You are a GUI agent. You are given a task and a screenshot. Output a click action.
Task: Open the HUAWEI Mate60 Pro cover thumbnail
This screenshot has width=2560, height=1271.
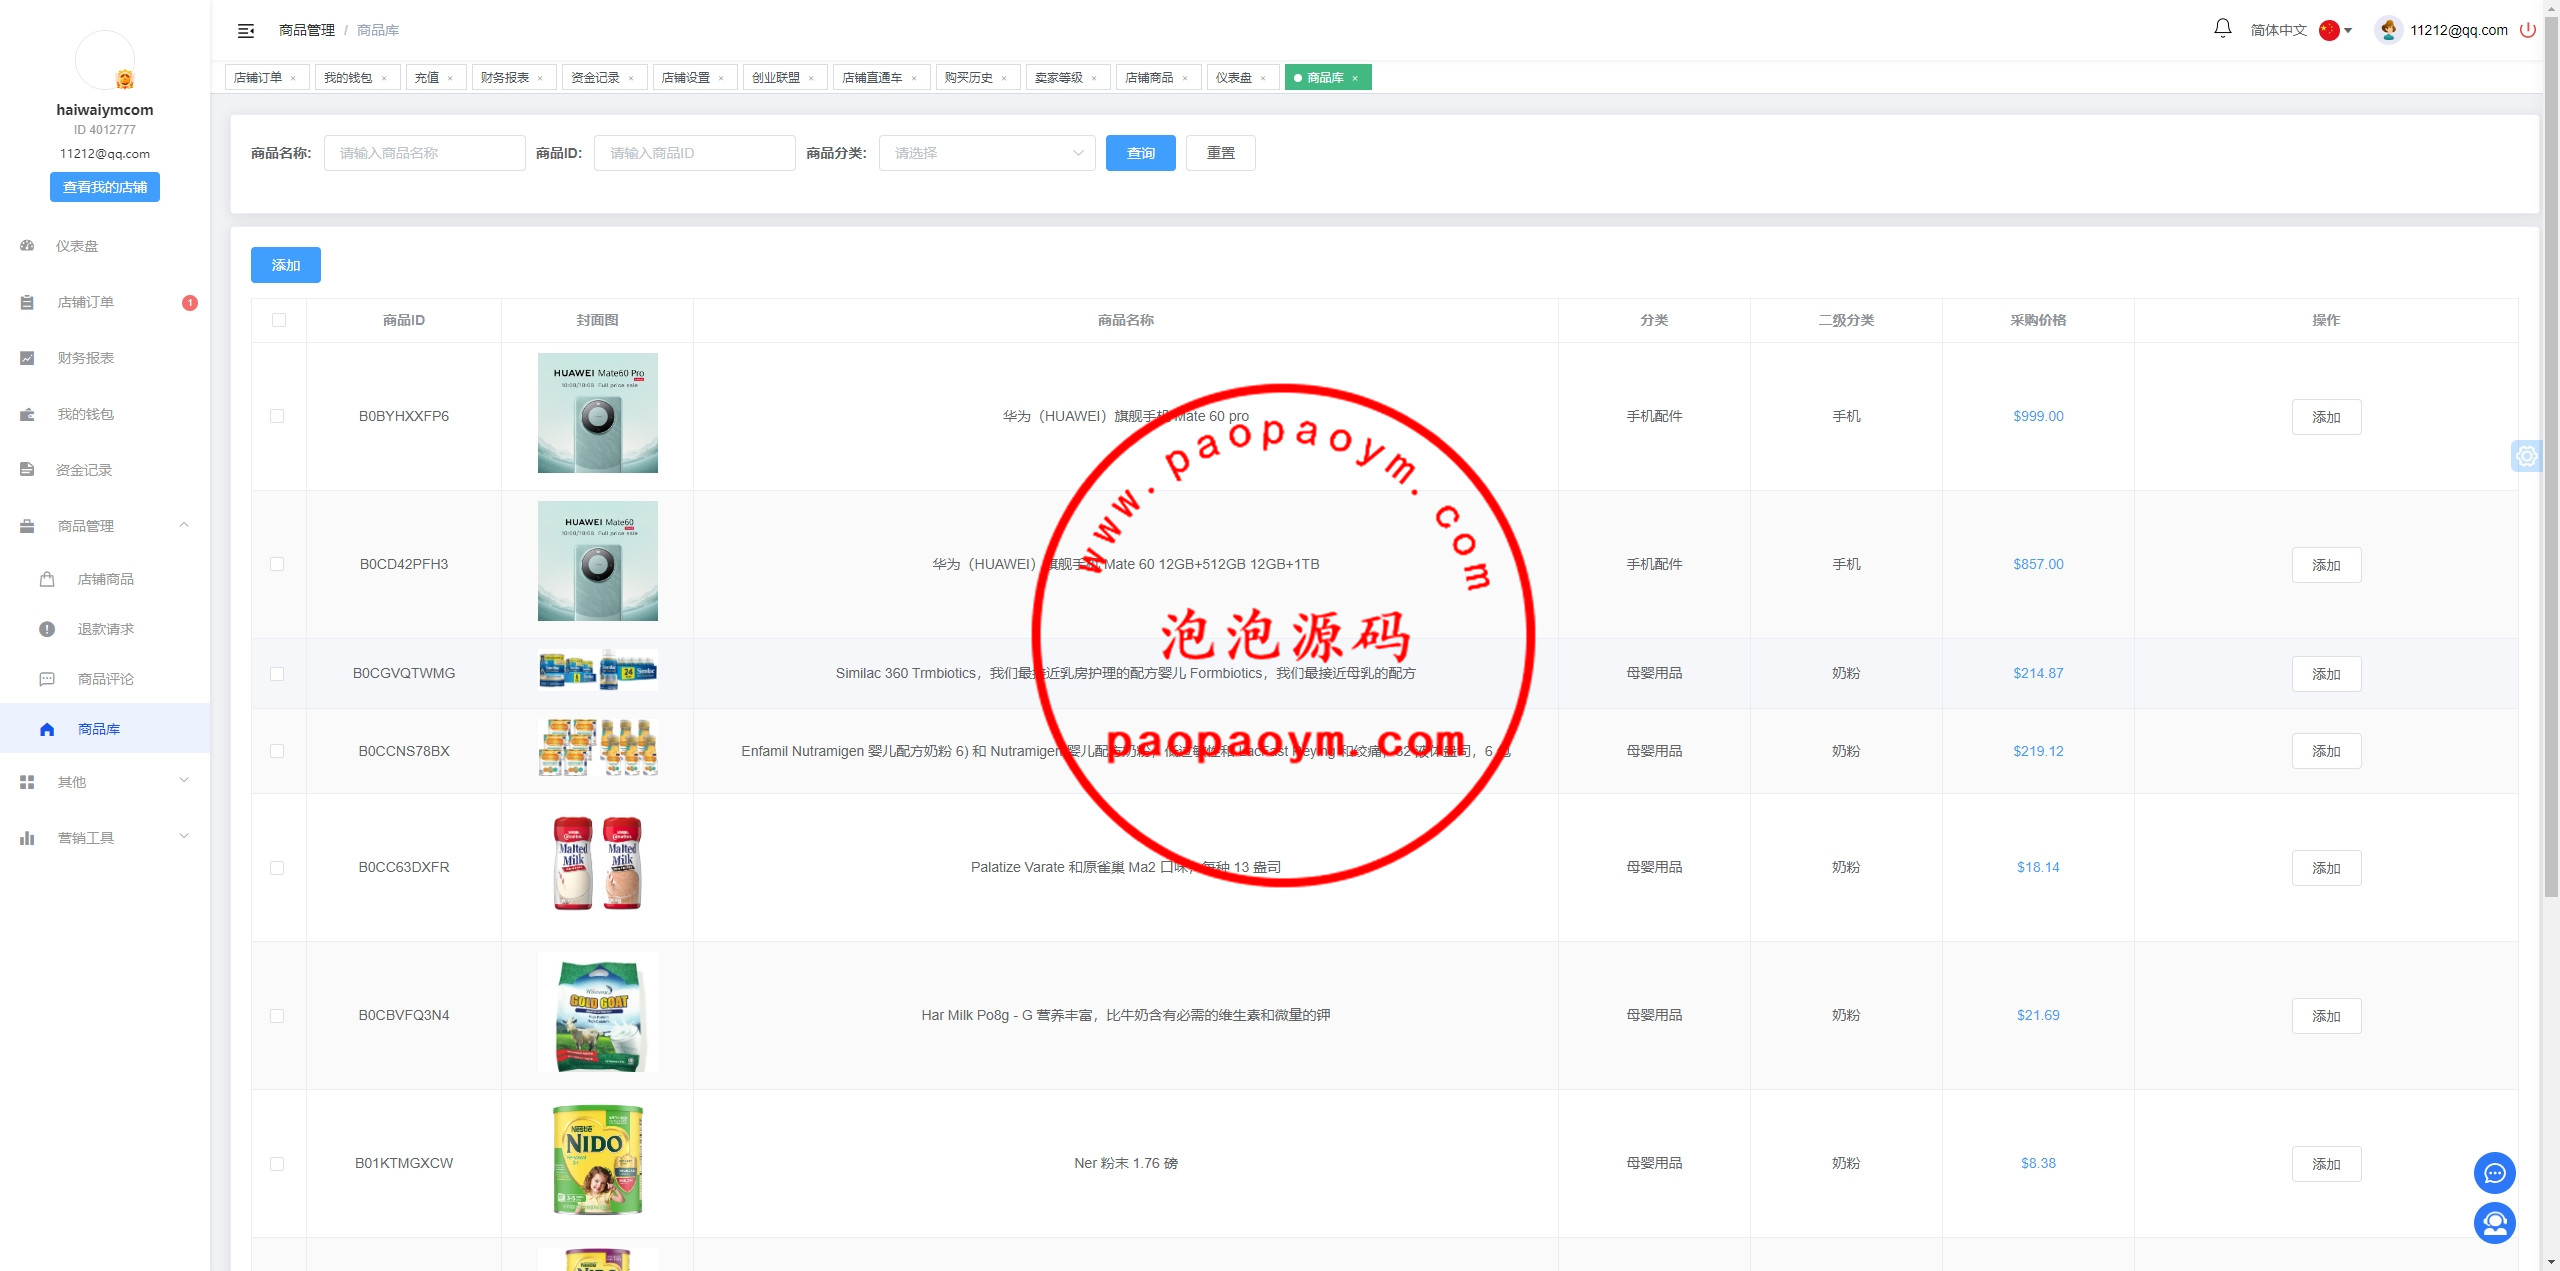coord(598,413)
